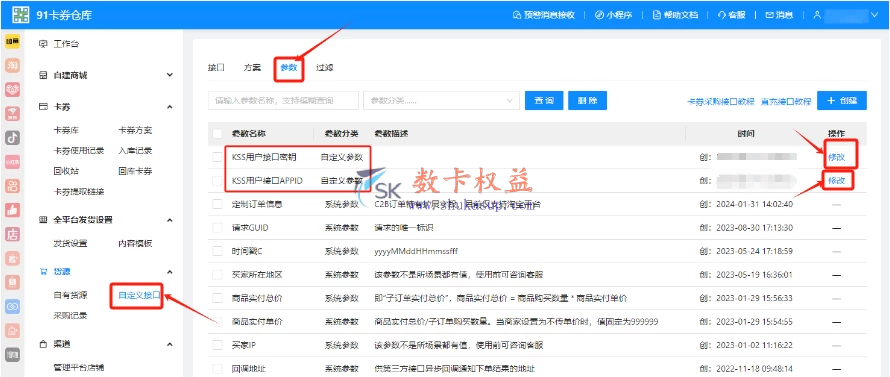Open the orange Kuaishou platform icon
The height and width of the screenshot is (377, 890).
12,186
